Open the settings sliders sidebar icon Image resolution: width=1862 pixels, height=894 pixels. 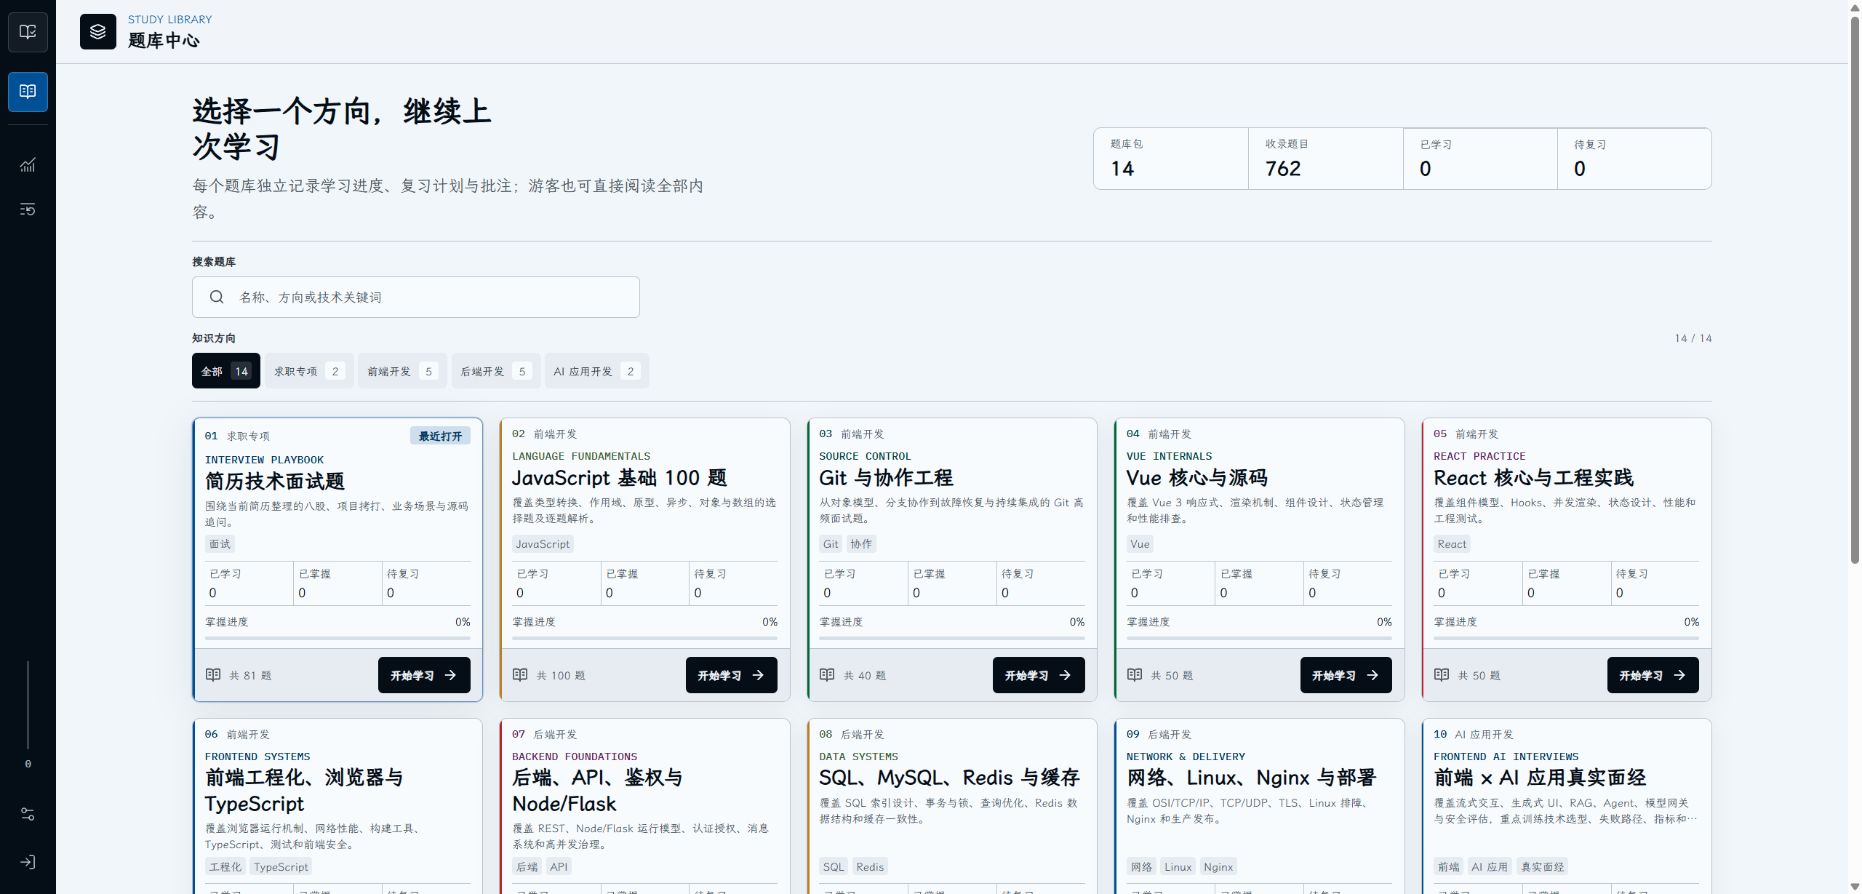[28, 814]
